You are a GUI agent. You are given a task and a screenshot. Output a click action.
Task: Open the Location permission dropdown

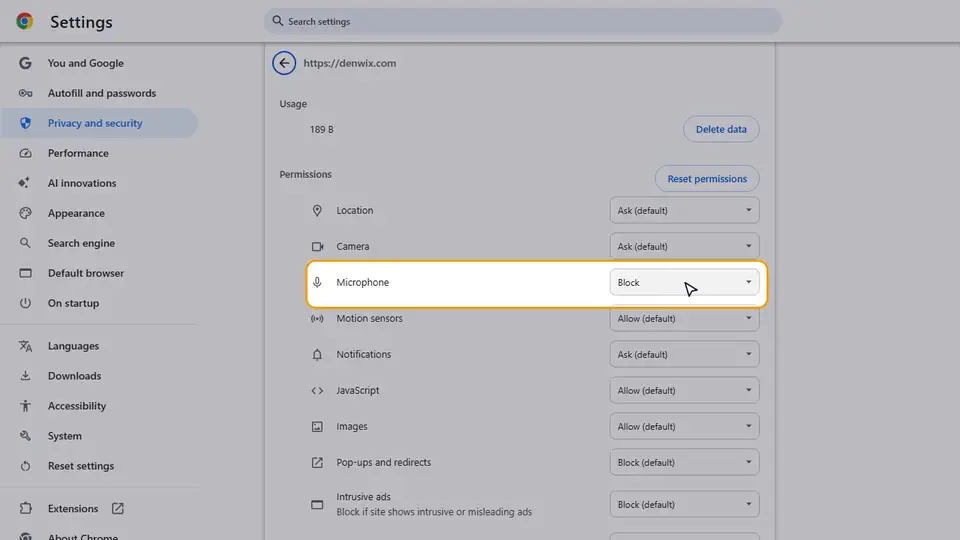pyautogui.click(x=684, y=211)
